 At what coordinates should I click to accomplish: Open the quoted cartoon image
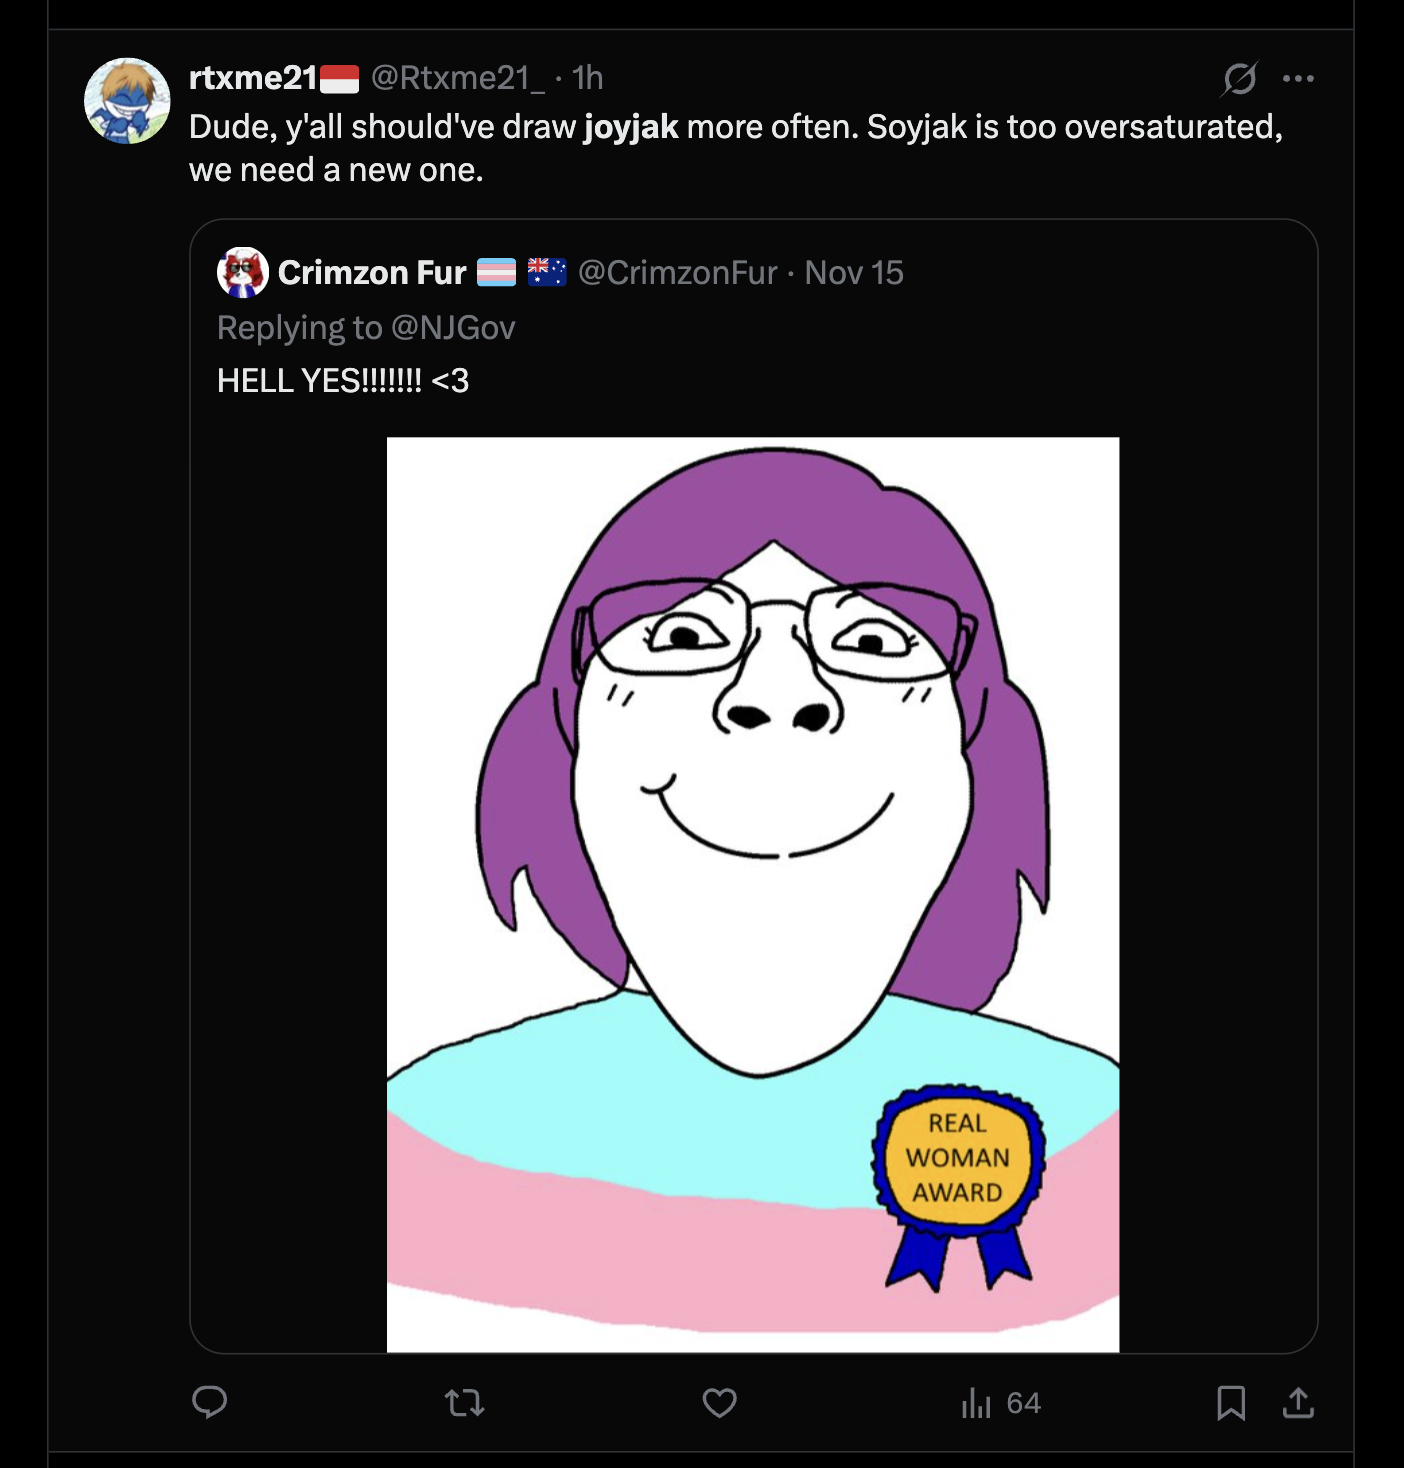pos(752,894)
